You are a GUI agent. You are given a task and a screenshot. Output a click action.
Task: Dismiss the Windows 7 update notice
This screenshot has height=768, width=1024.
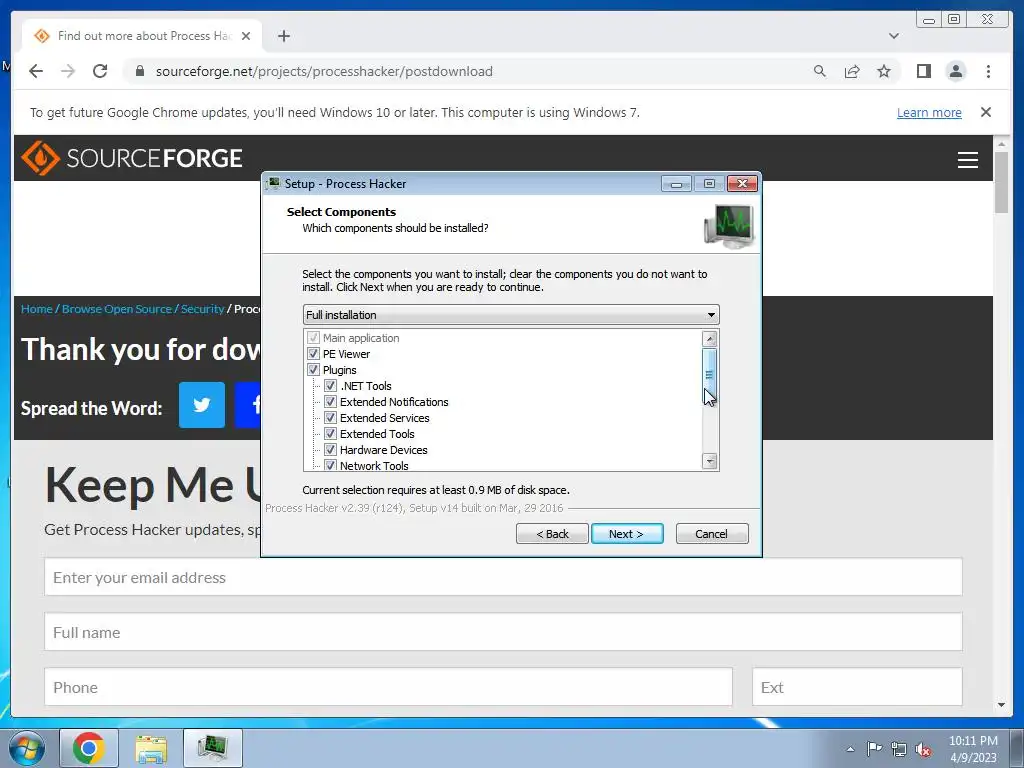[986, 112]
